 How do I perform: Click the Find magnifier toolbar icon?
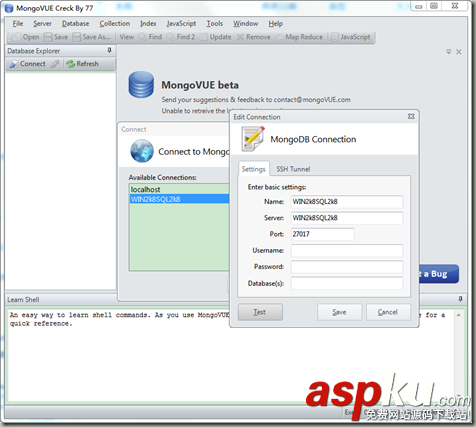pyautogui.click(x=142, y=37)
